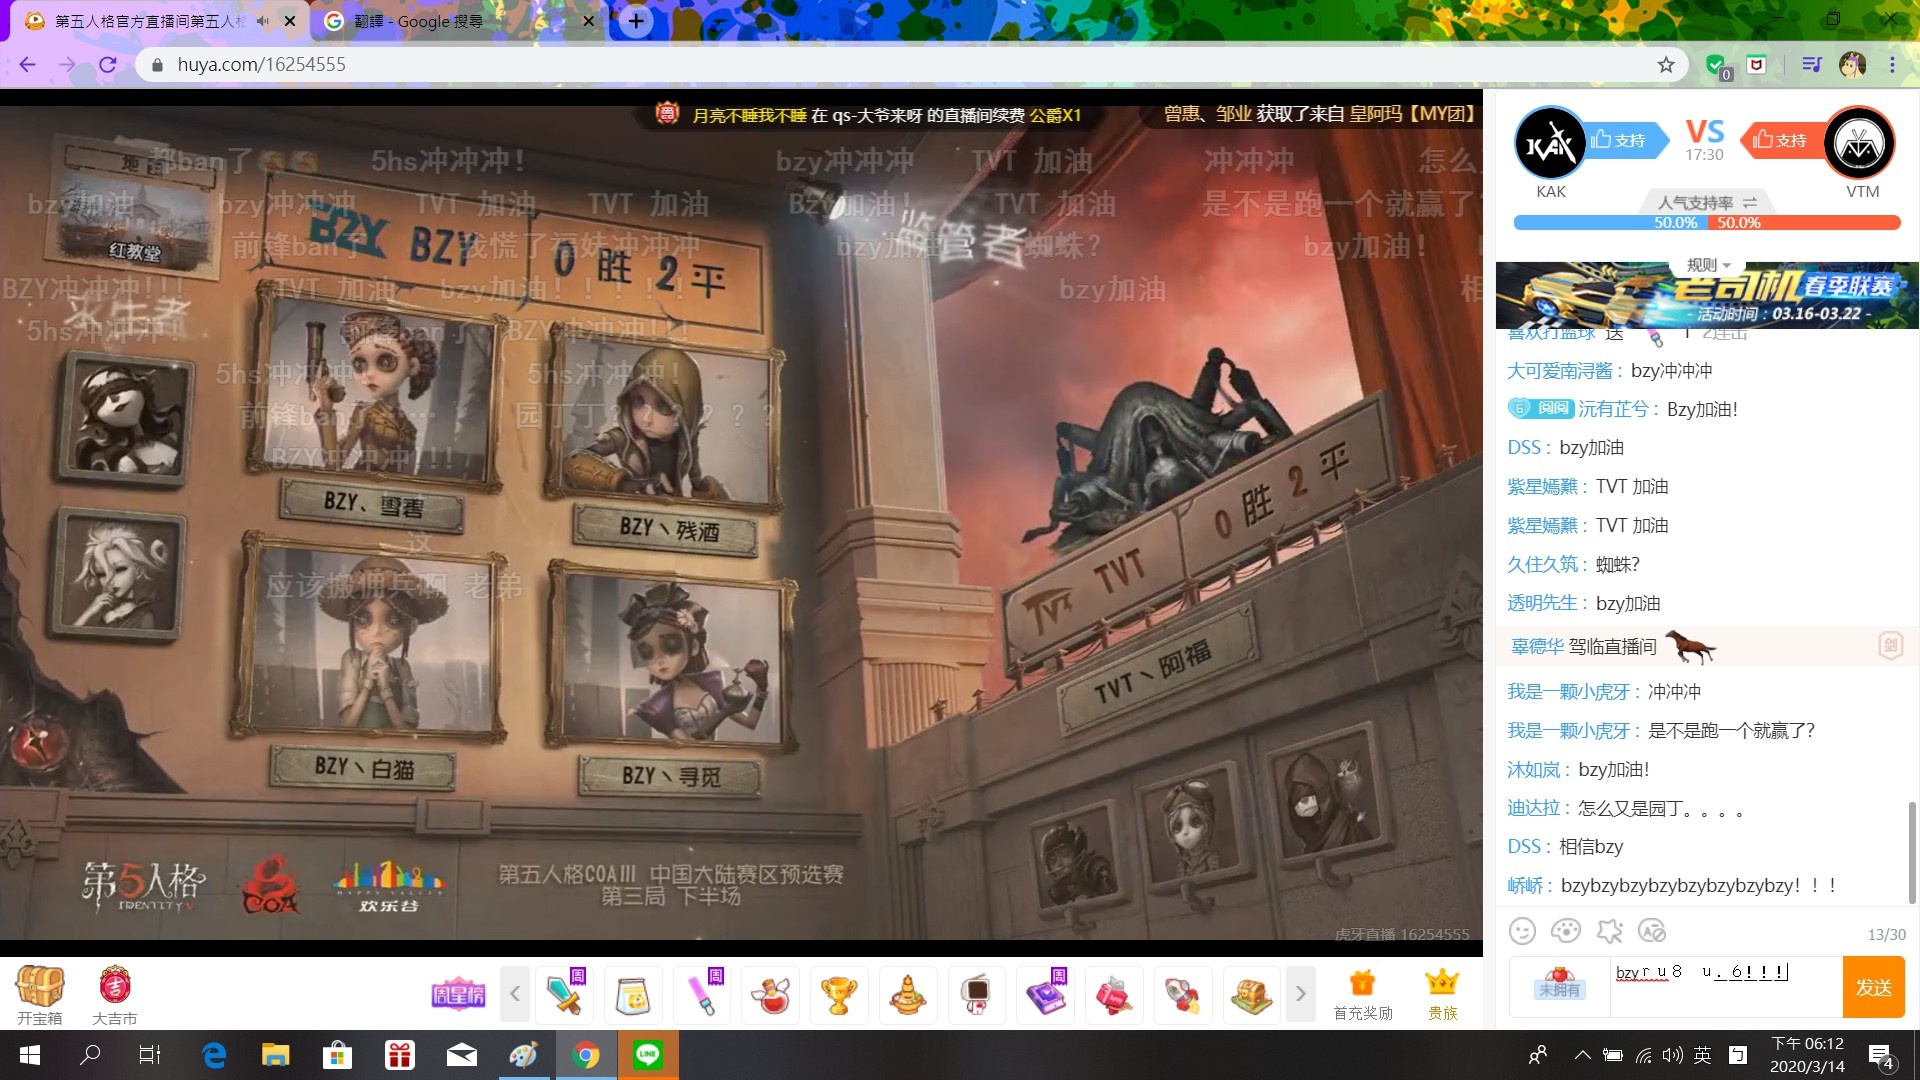
Task: Click the 未拥有 fan badge icon
Action: coord(1560,984)
